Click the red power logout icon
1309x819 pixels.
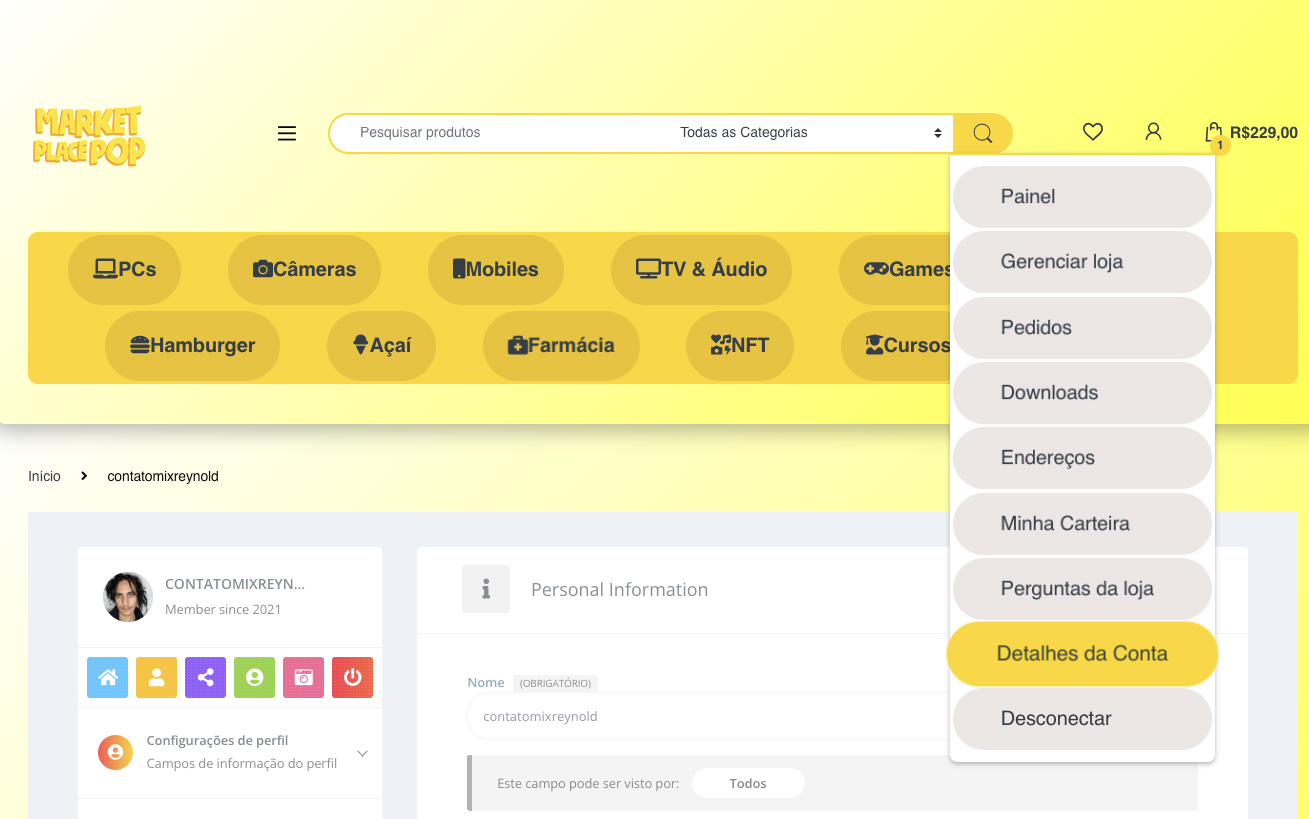[352, 677]
